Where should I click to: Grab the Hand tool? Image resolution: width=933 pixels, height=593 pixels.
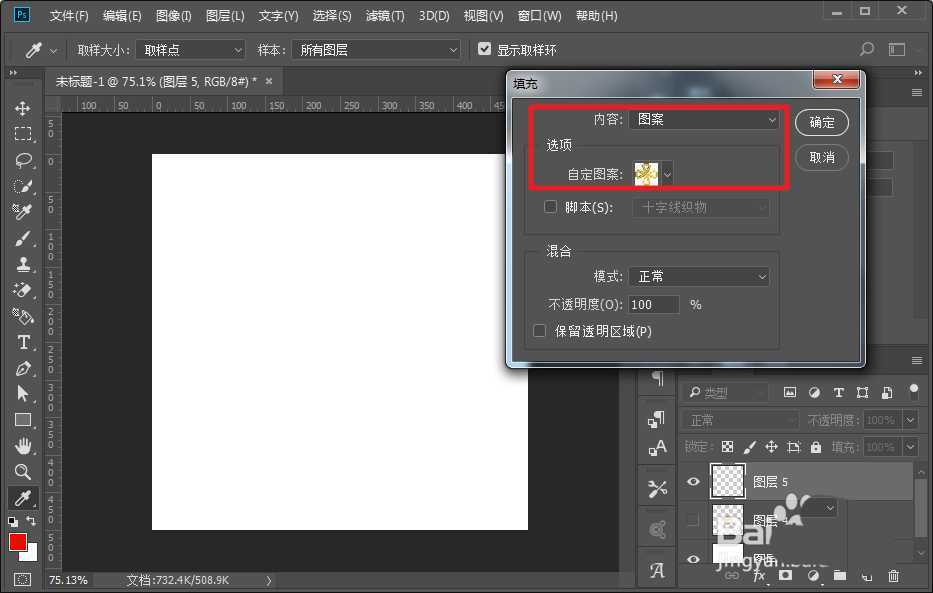pyautogui.click(x=23, y=446)
